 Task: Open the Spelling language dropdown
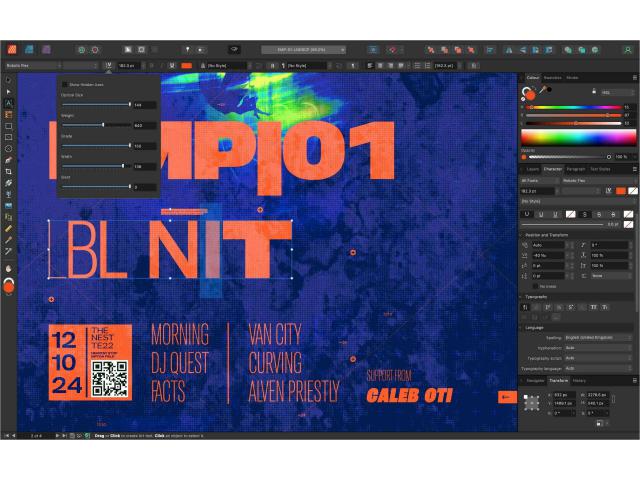[598, 337]
